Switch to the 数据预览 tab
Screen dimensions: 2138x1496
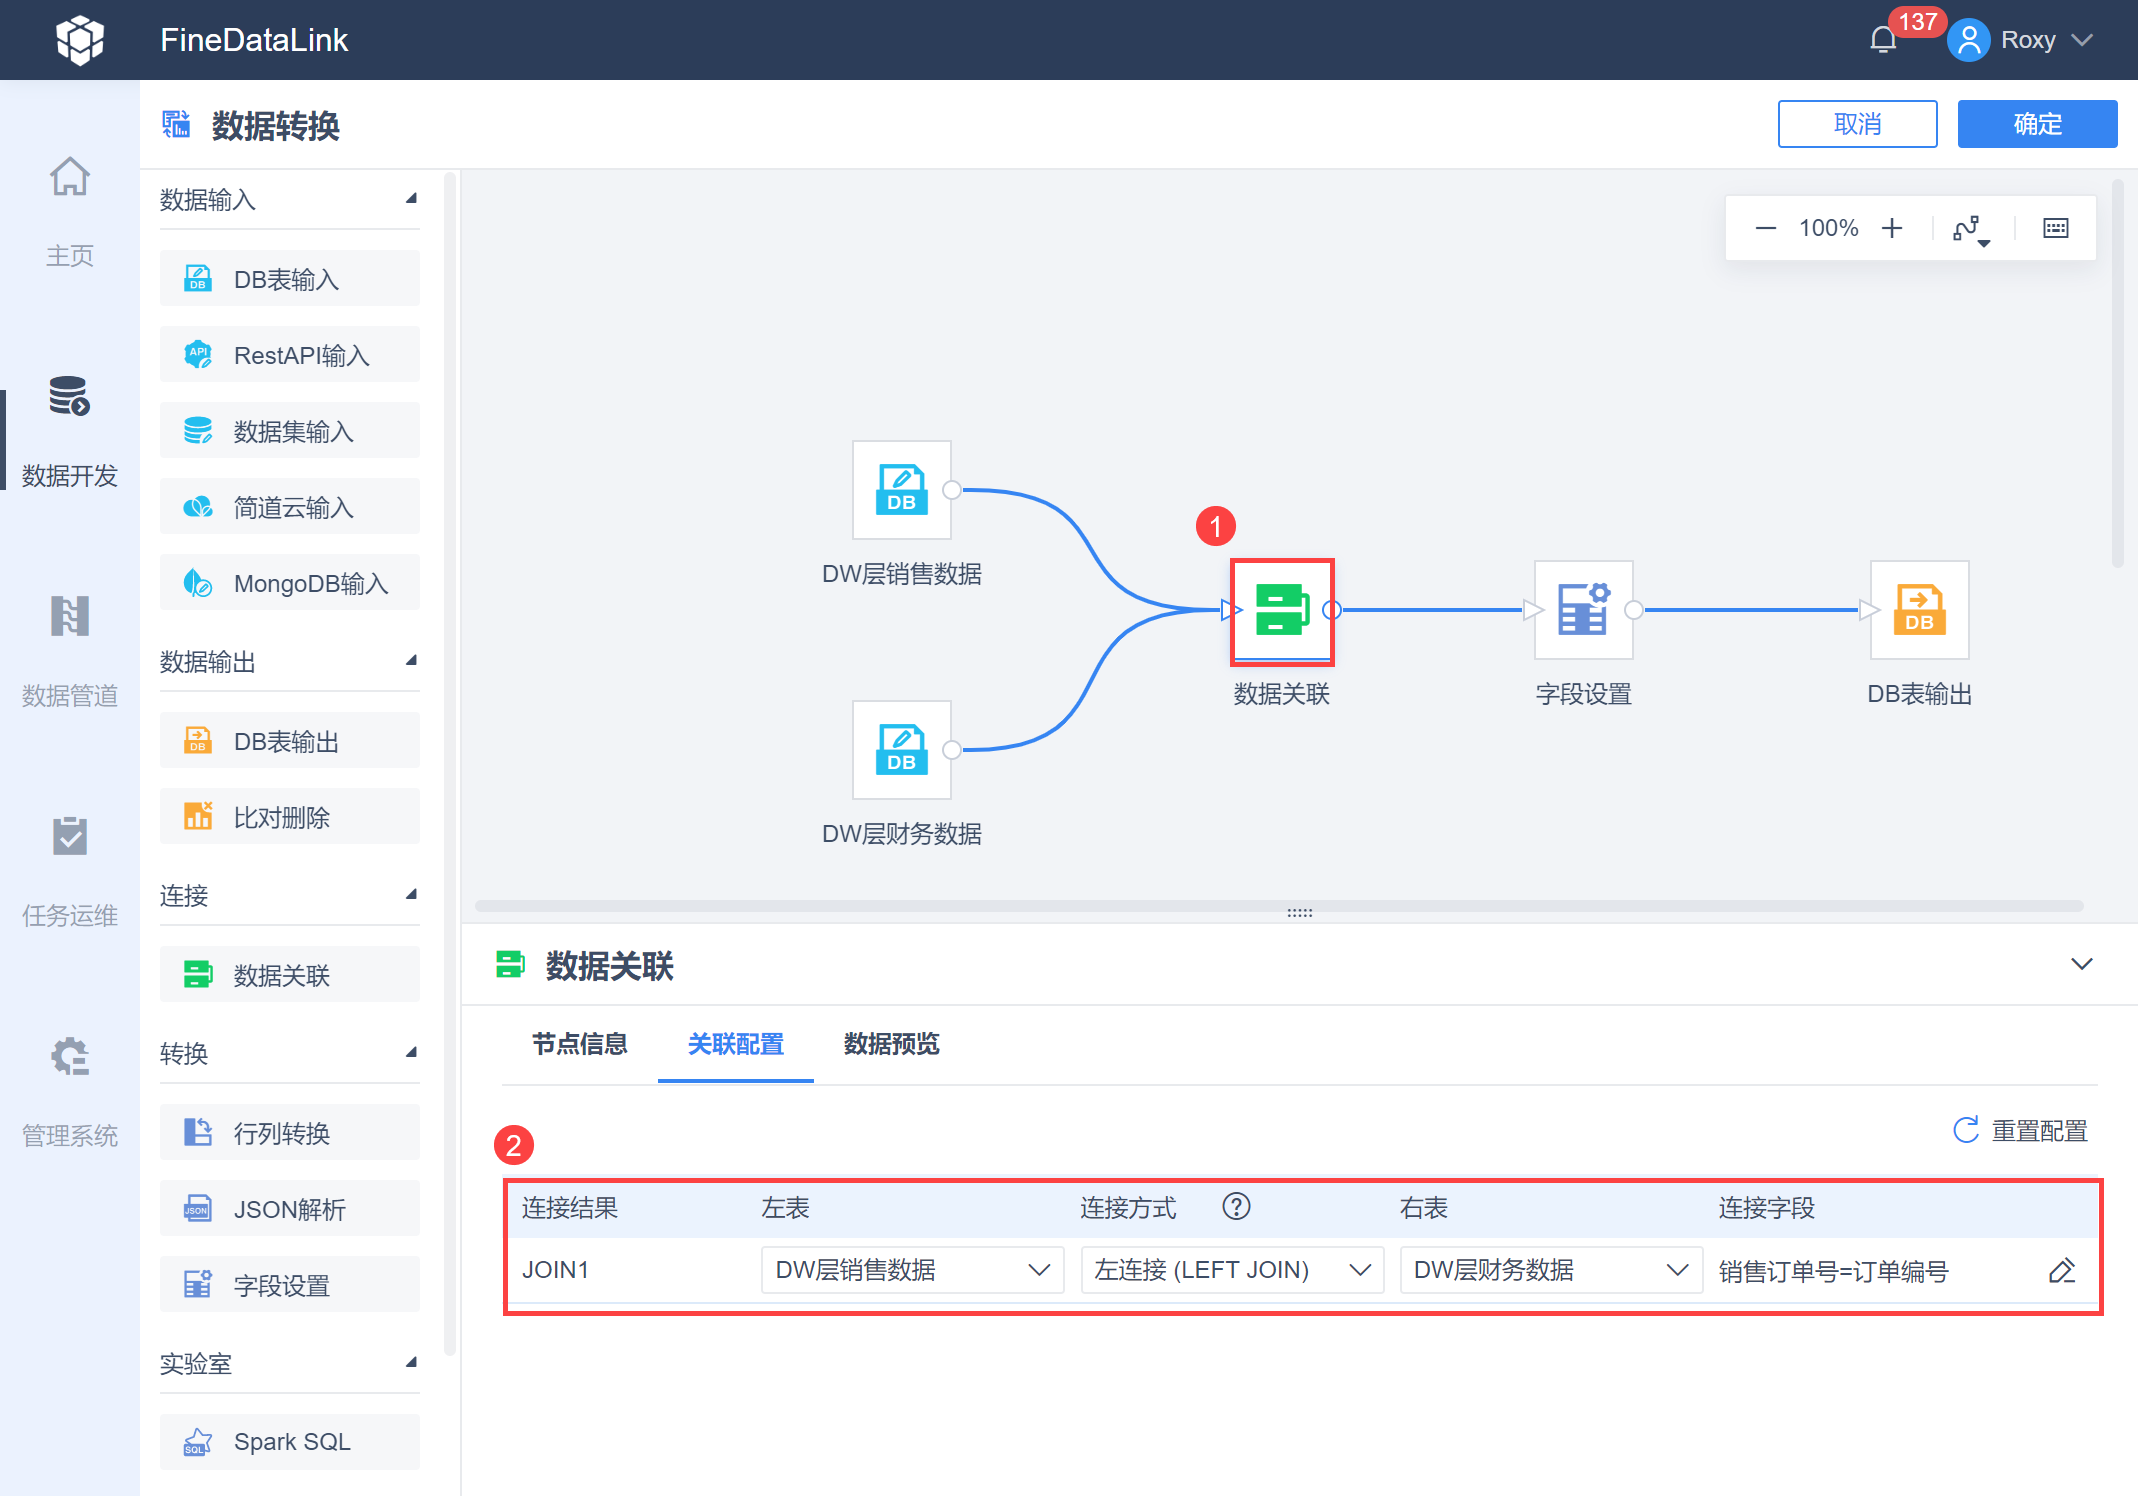coord(891,1044)
